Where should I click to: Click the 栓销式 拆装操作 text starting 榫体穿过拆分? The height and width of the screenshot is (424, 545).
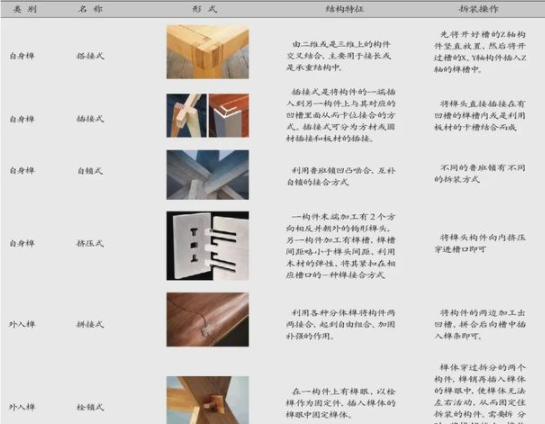pyautogui.click(x=480, y=393)
